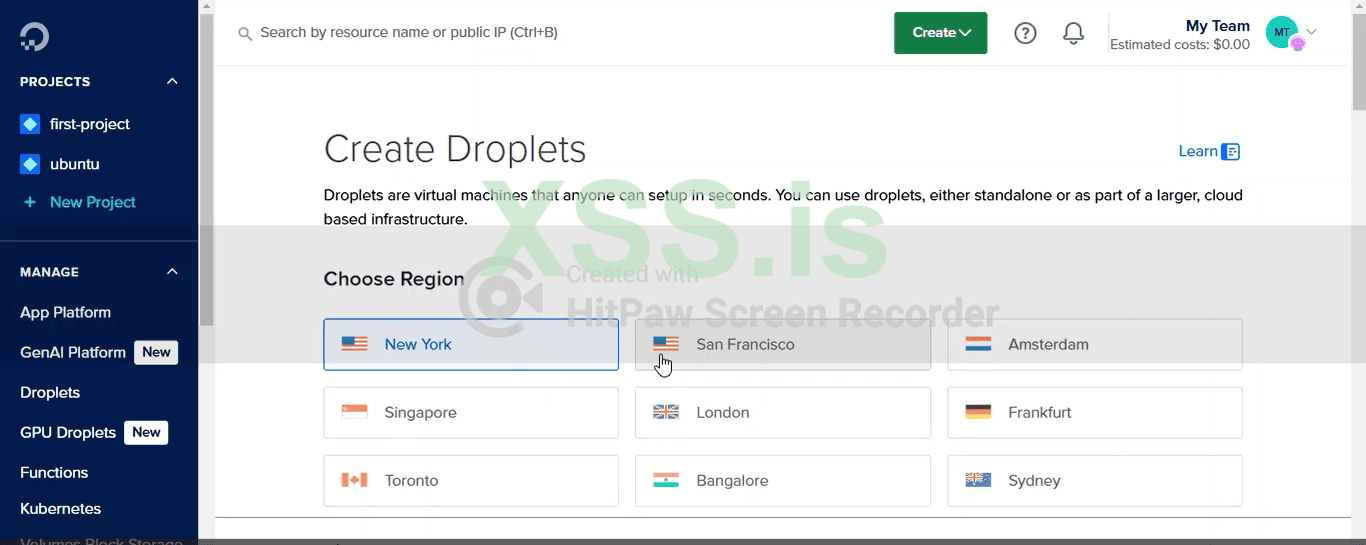Expand the account menu chevron
The height and width of the screenshot is (545, 1366).
(1312, 32)
